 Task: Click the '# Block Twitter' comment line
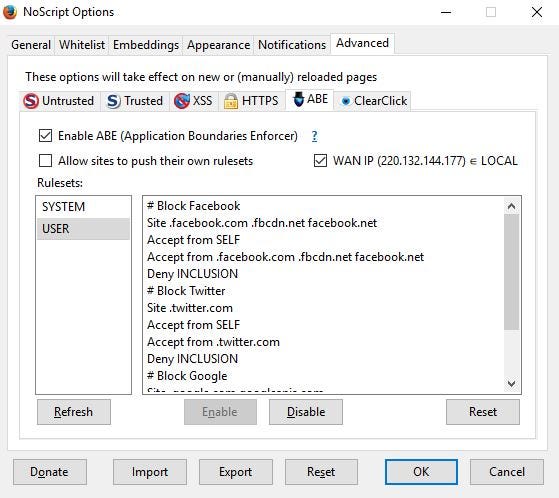(186, 291)
